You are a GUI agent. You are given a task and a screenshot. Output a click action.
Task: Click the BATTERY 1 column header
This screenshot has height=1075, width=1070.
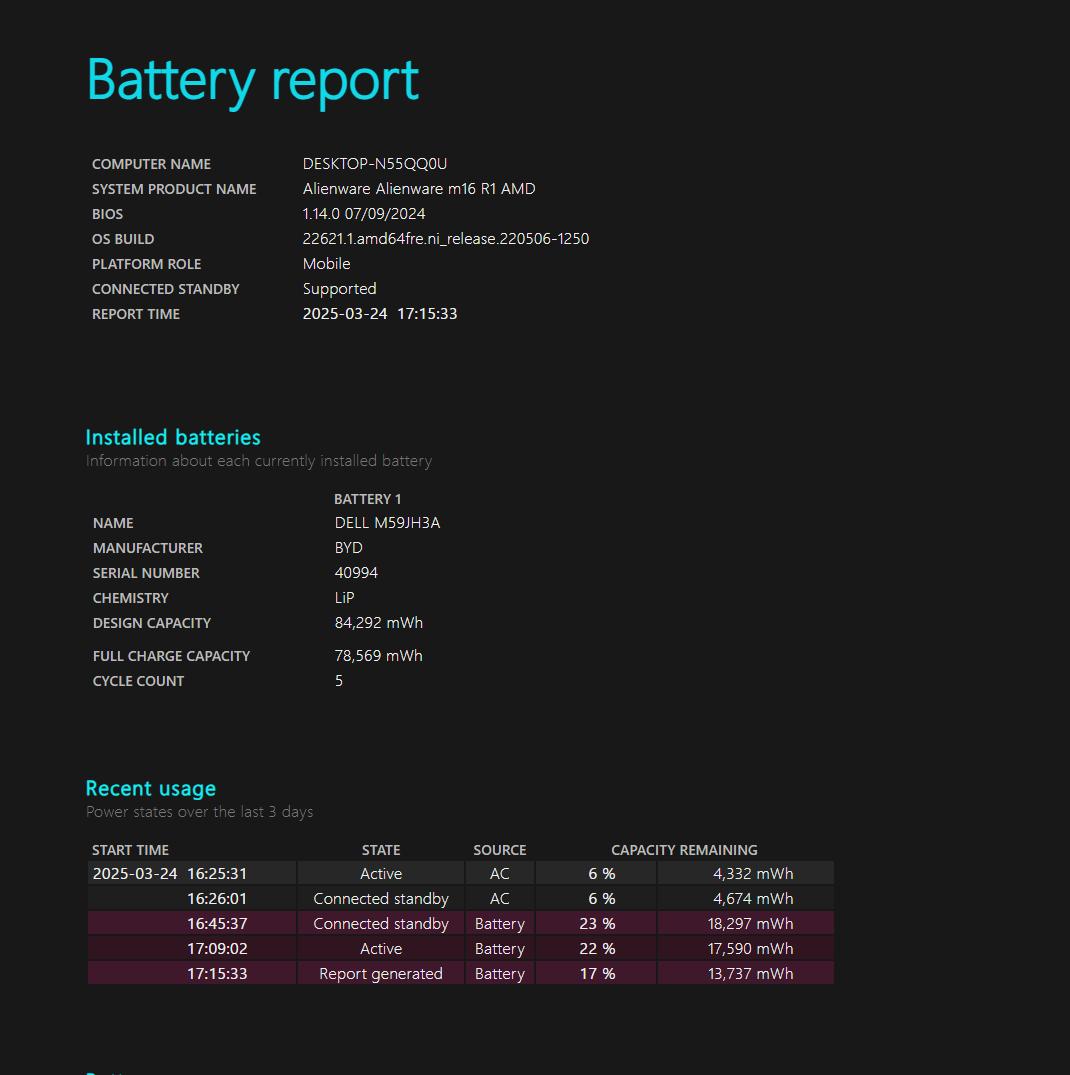point(367,499)
